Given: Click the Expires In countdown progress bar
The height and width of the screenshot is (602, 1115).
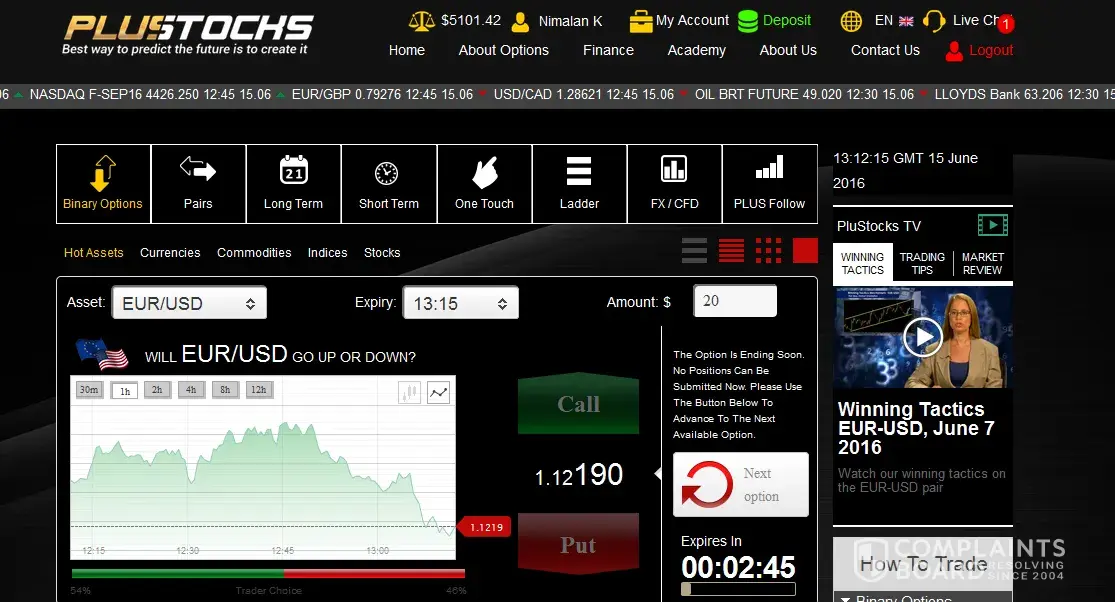Looking at the screenshot, I should click(x=738, y=589).
